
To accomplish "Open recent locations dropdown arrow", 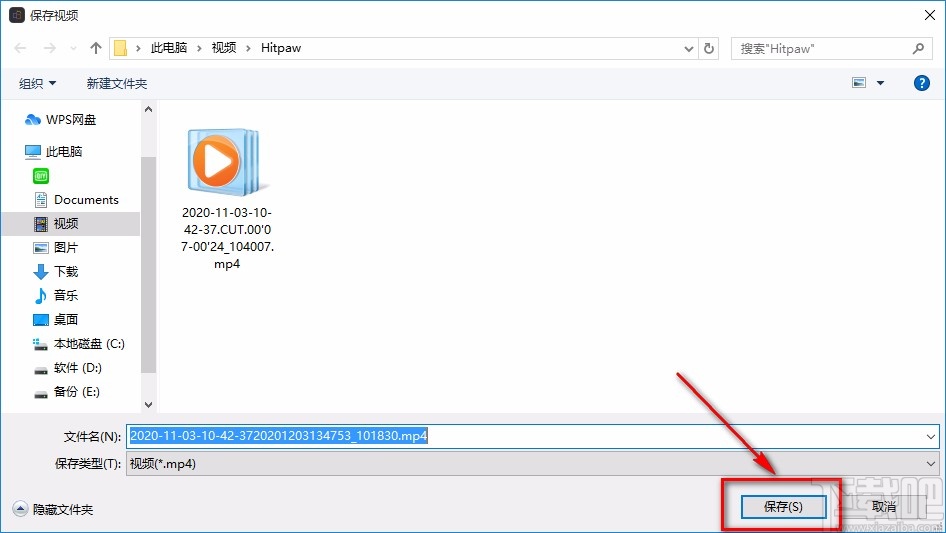I will [73, 48].
